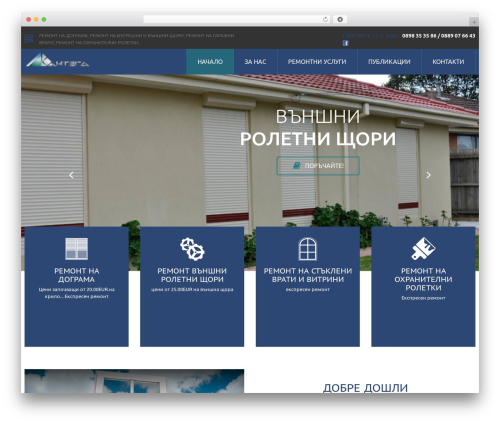
Task: Open РЕМОНТ ВЪНШНИ РОЛЕТНИ ЩОРИ heading
Action: pyautogui.click(x=192, y=275)
